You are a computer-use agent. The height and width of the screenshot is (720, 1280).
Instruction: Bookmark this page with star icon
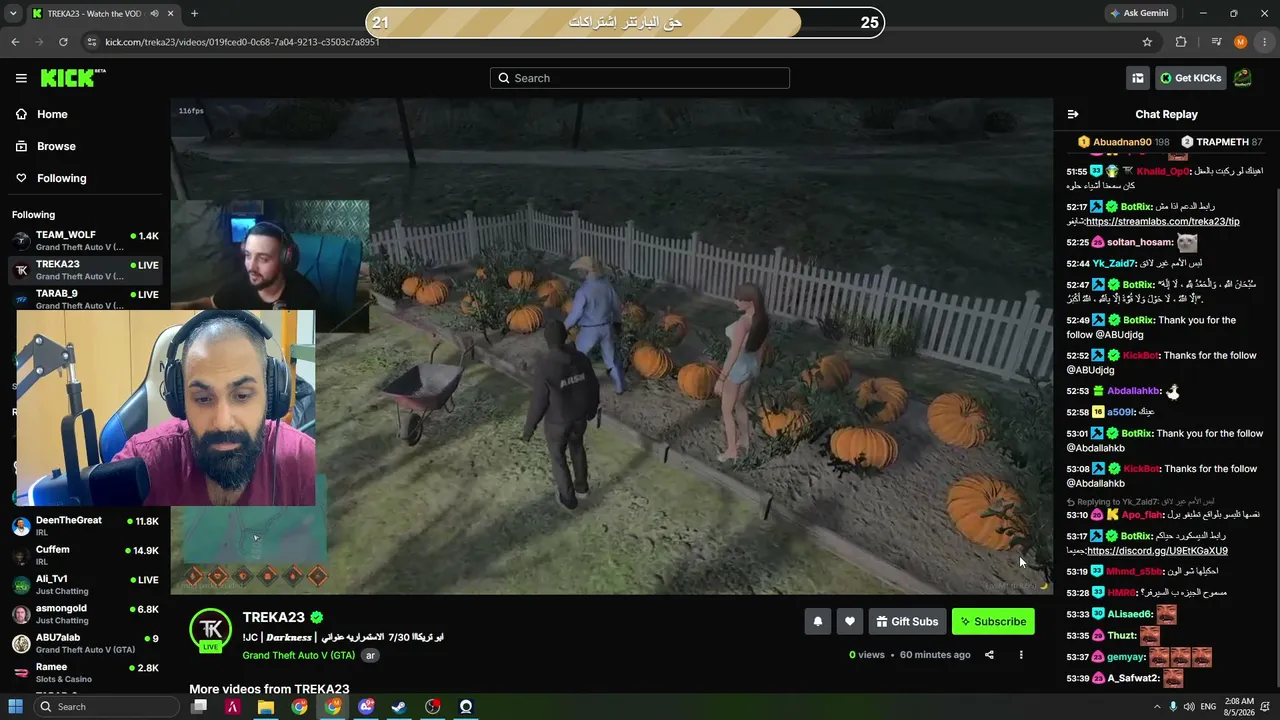pos(1147,42)
